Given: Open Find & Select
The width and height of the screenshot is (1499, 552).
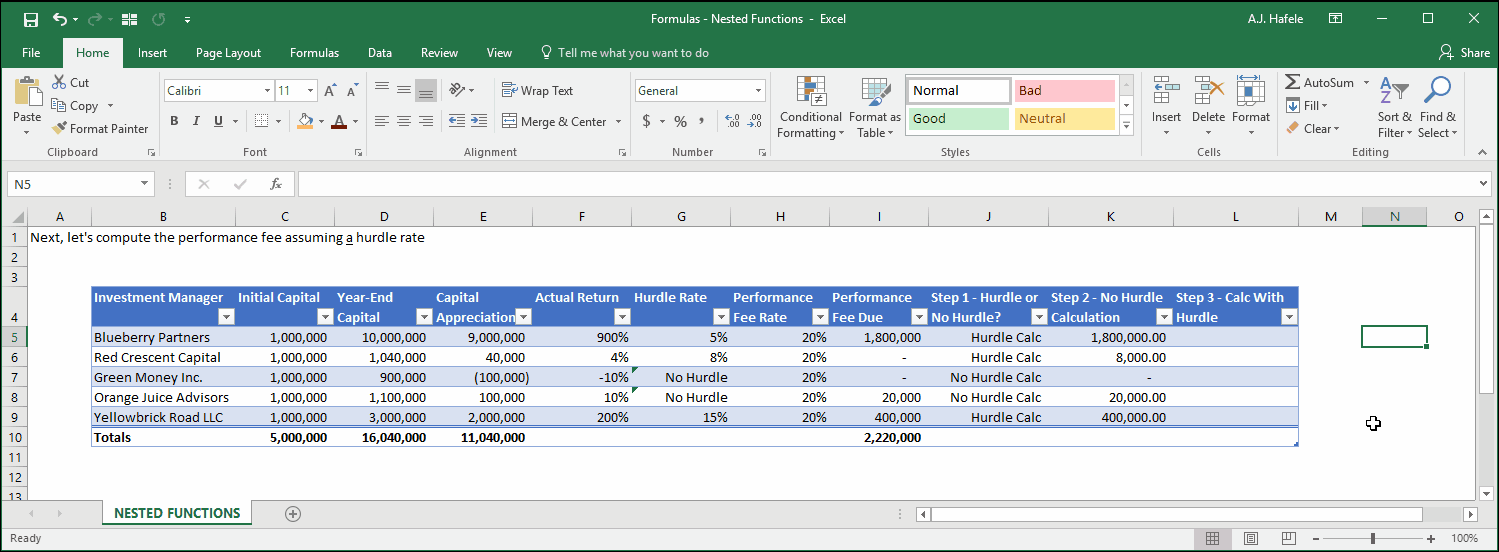Looking at the screenshot, I should tap(1437, 107).
